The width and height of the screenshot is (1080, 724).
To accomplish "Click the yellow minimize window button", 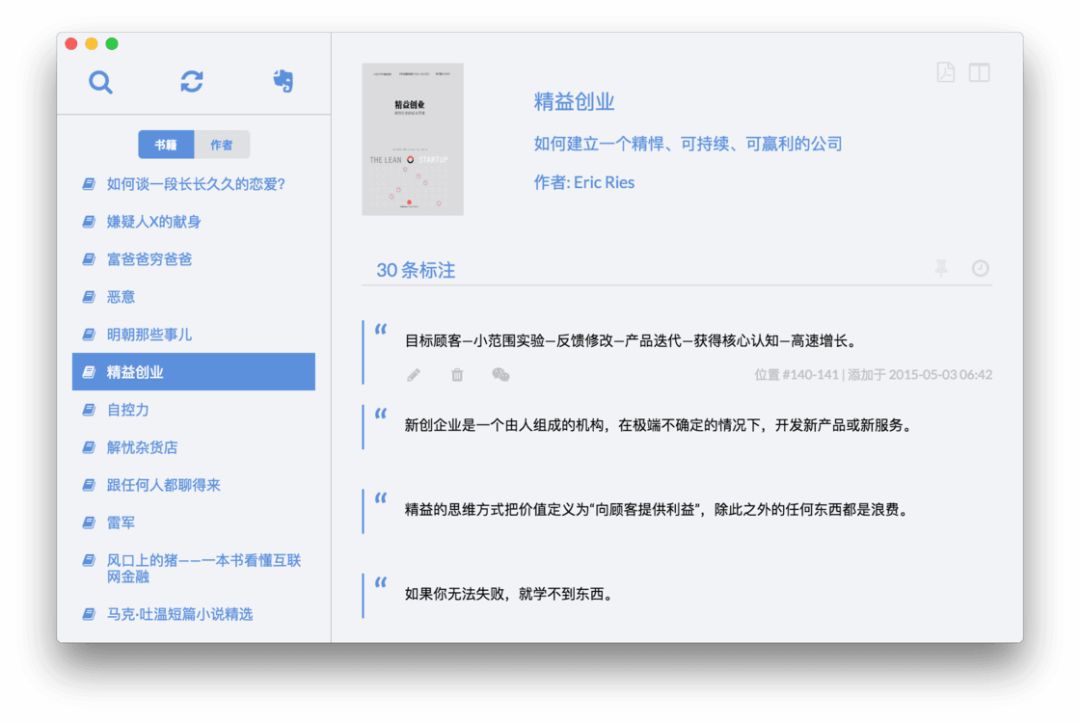I will click(91, 44).
